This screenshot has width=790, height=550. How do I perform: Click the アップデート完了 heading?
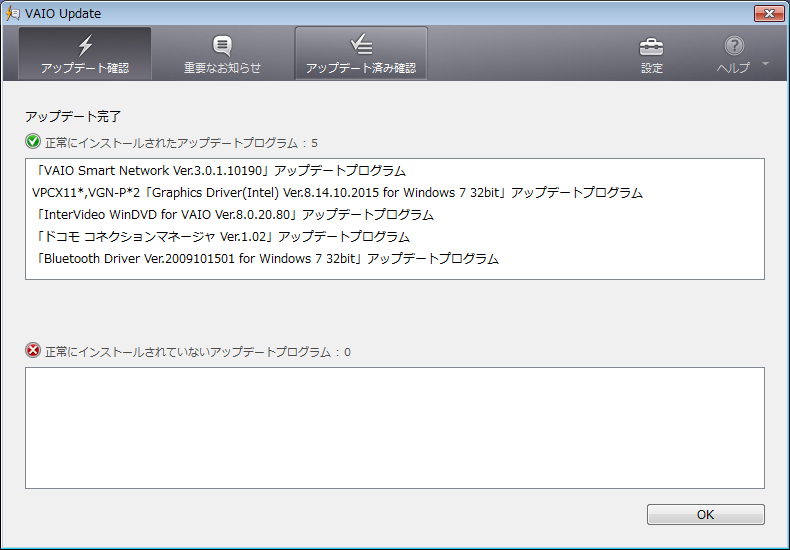click(x=73, y=117)
